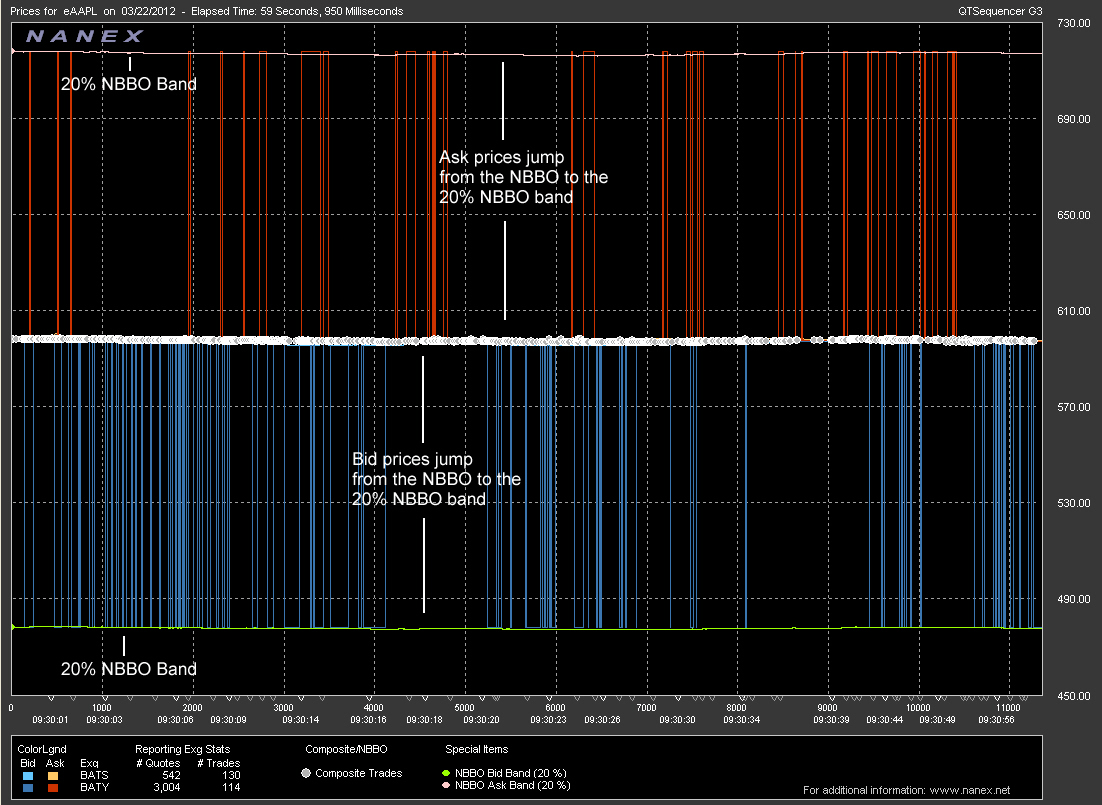Screen dimensions: 1102x805
Task: Click the 09:30:39 timestamp label
Action: point(831,720)
